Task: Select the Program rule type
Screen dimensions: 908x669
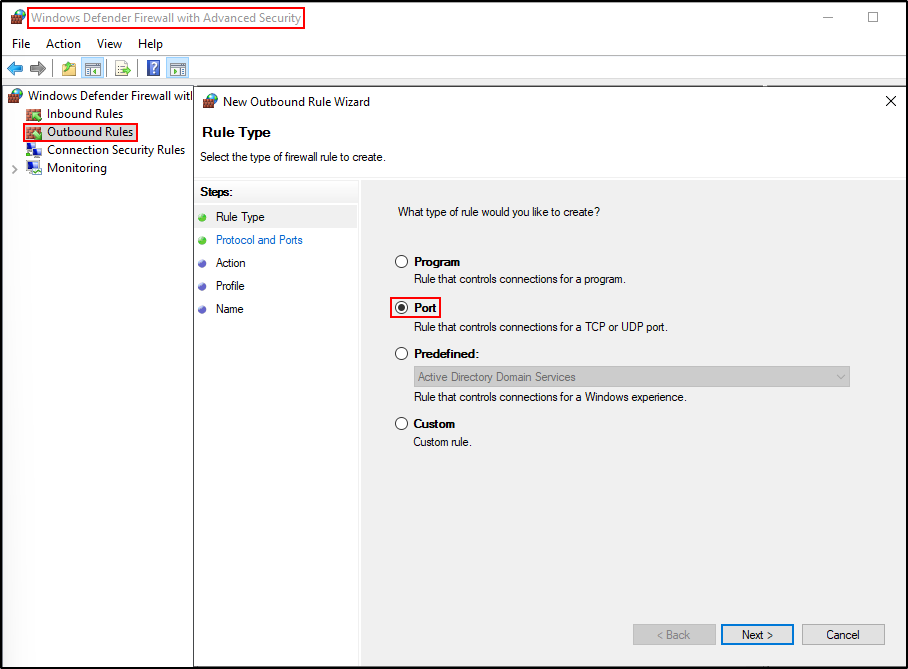Action: pos(401,262)
